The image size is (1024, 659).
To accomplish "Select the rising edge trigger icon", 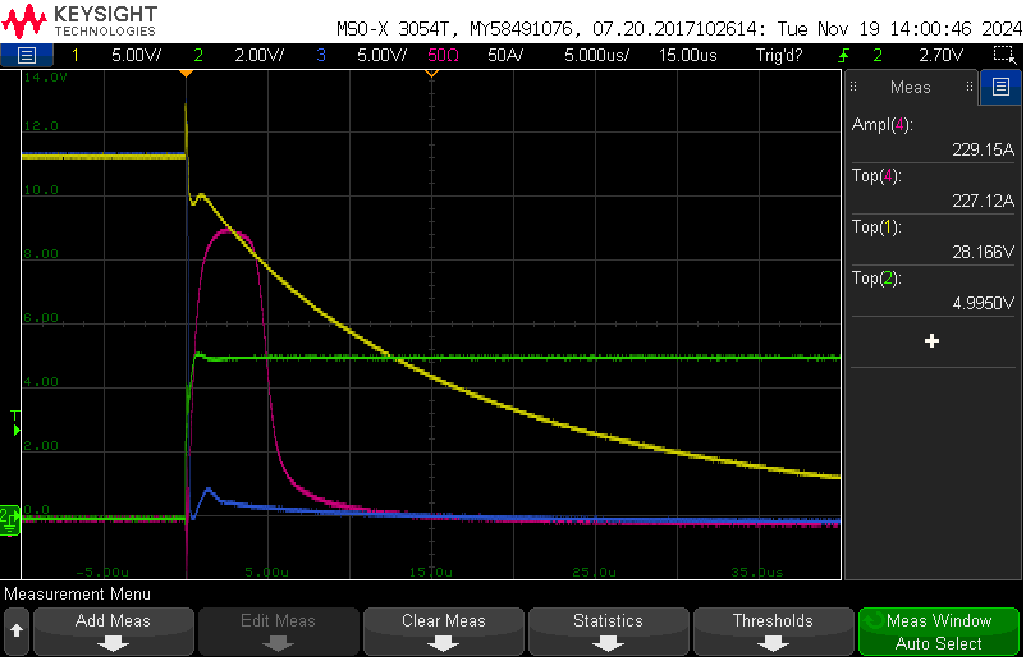I will click(844, 55).
